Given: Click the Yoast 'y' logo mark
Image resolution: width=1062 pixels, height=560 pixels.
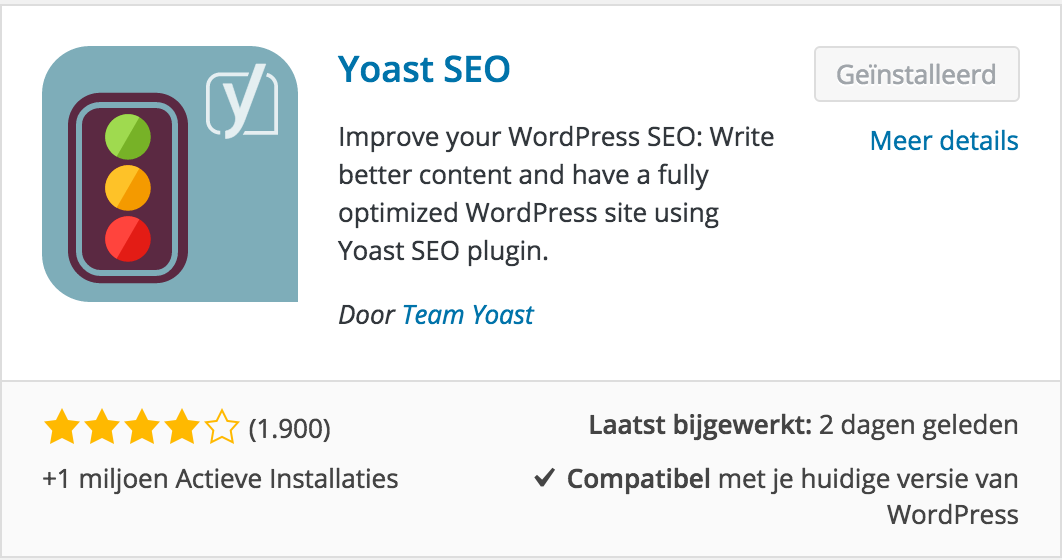Looking at the screenshot, I should pyautogui.click(x=242, y=102).
